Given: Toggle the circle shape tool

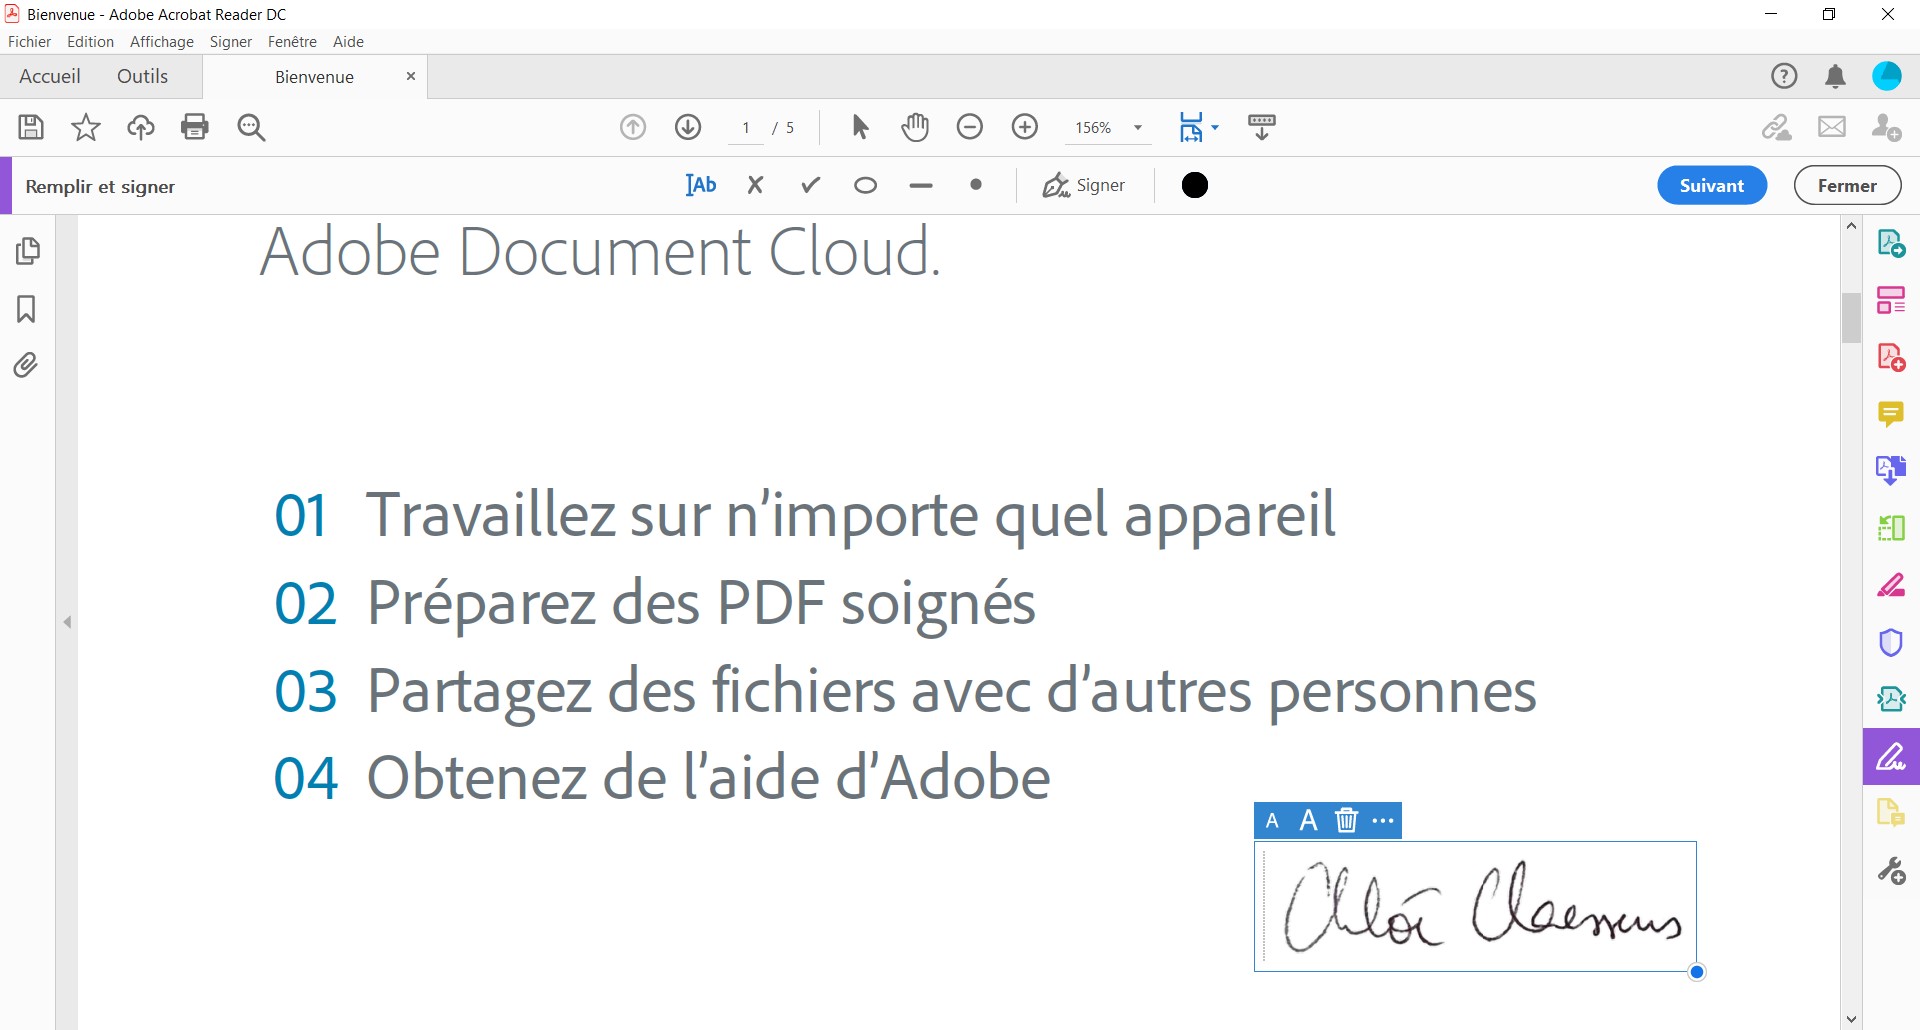Looking at the screenshot, I should 866,185.
